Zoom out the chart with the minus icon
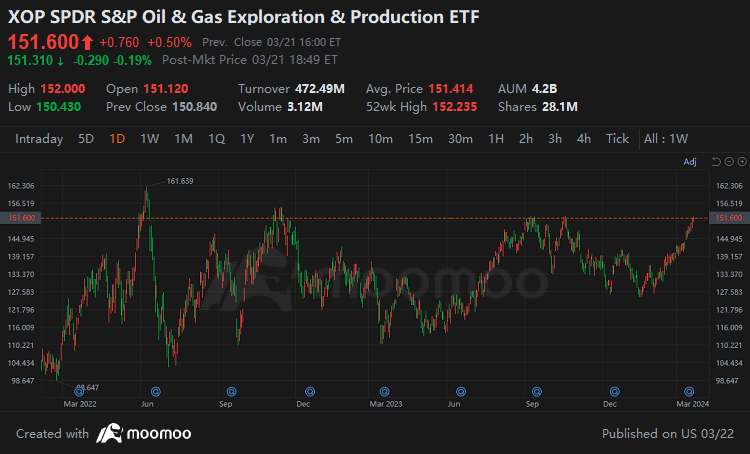The image size is (750, 454). [729, 162]
